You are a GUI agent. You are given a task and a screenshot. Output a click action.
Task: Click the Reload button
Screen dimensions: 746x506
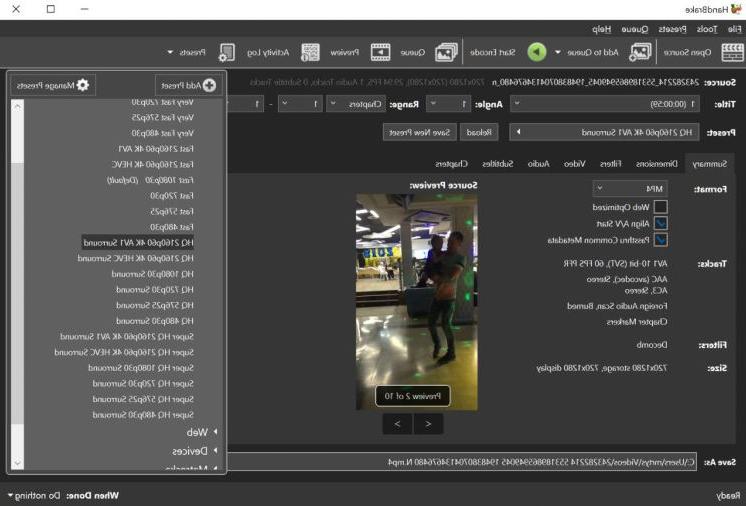[479, 132]
